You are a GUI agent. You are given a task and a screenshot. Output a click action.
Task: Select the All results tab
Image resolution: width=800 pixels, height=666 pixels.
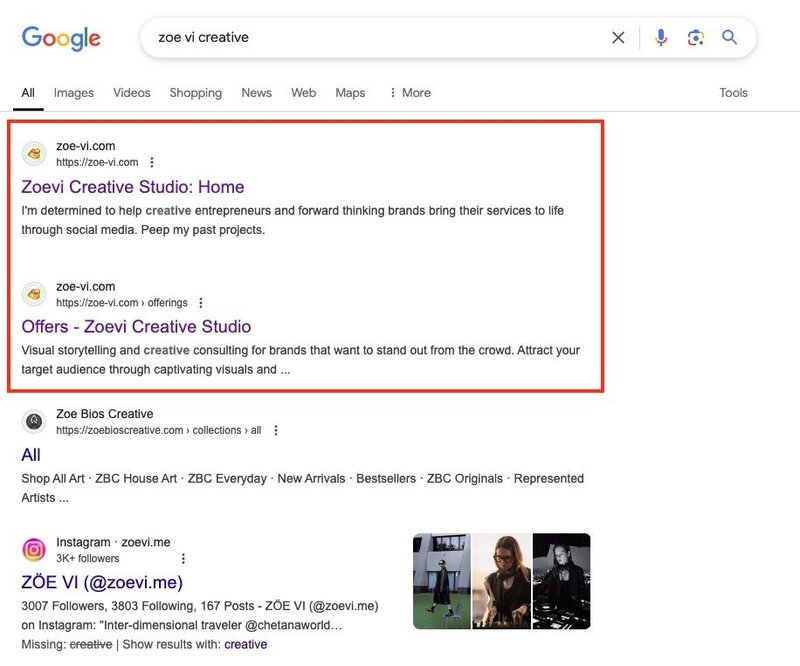28,93
